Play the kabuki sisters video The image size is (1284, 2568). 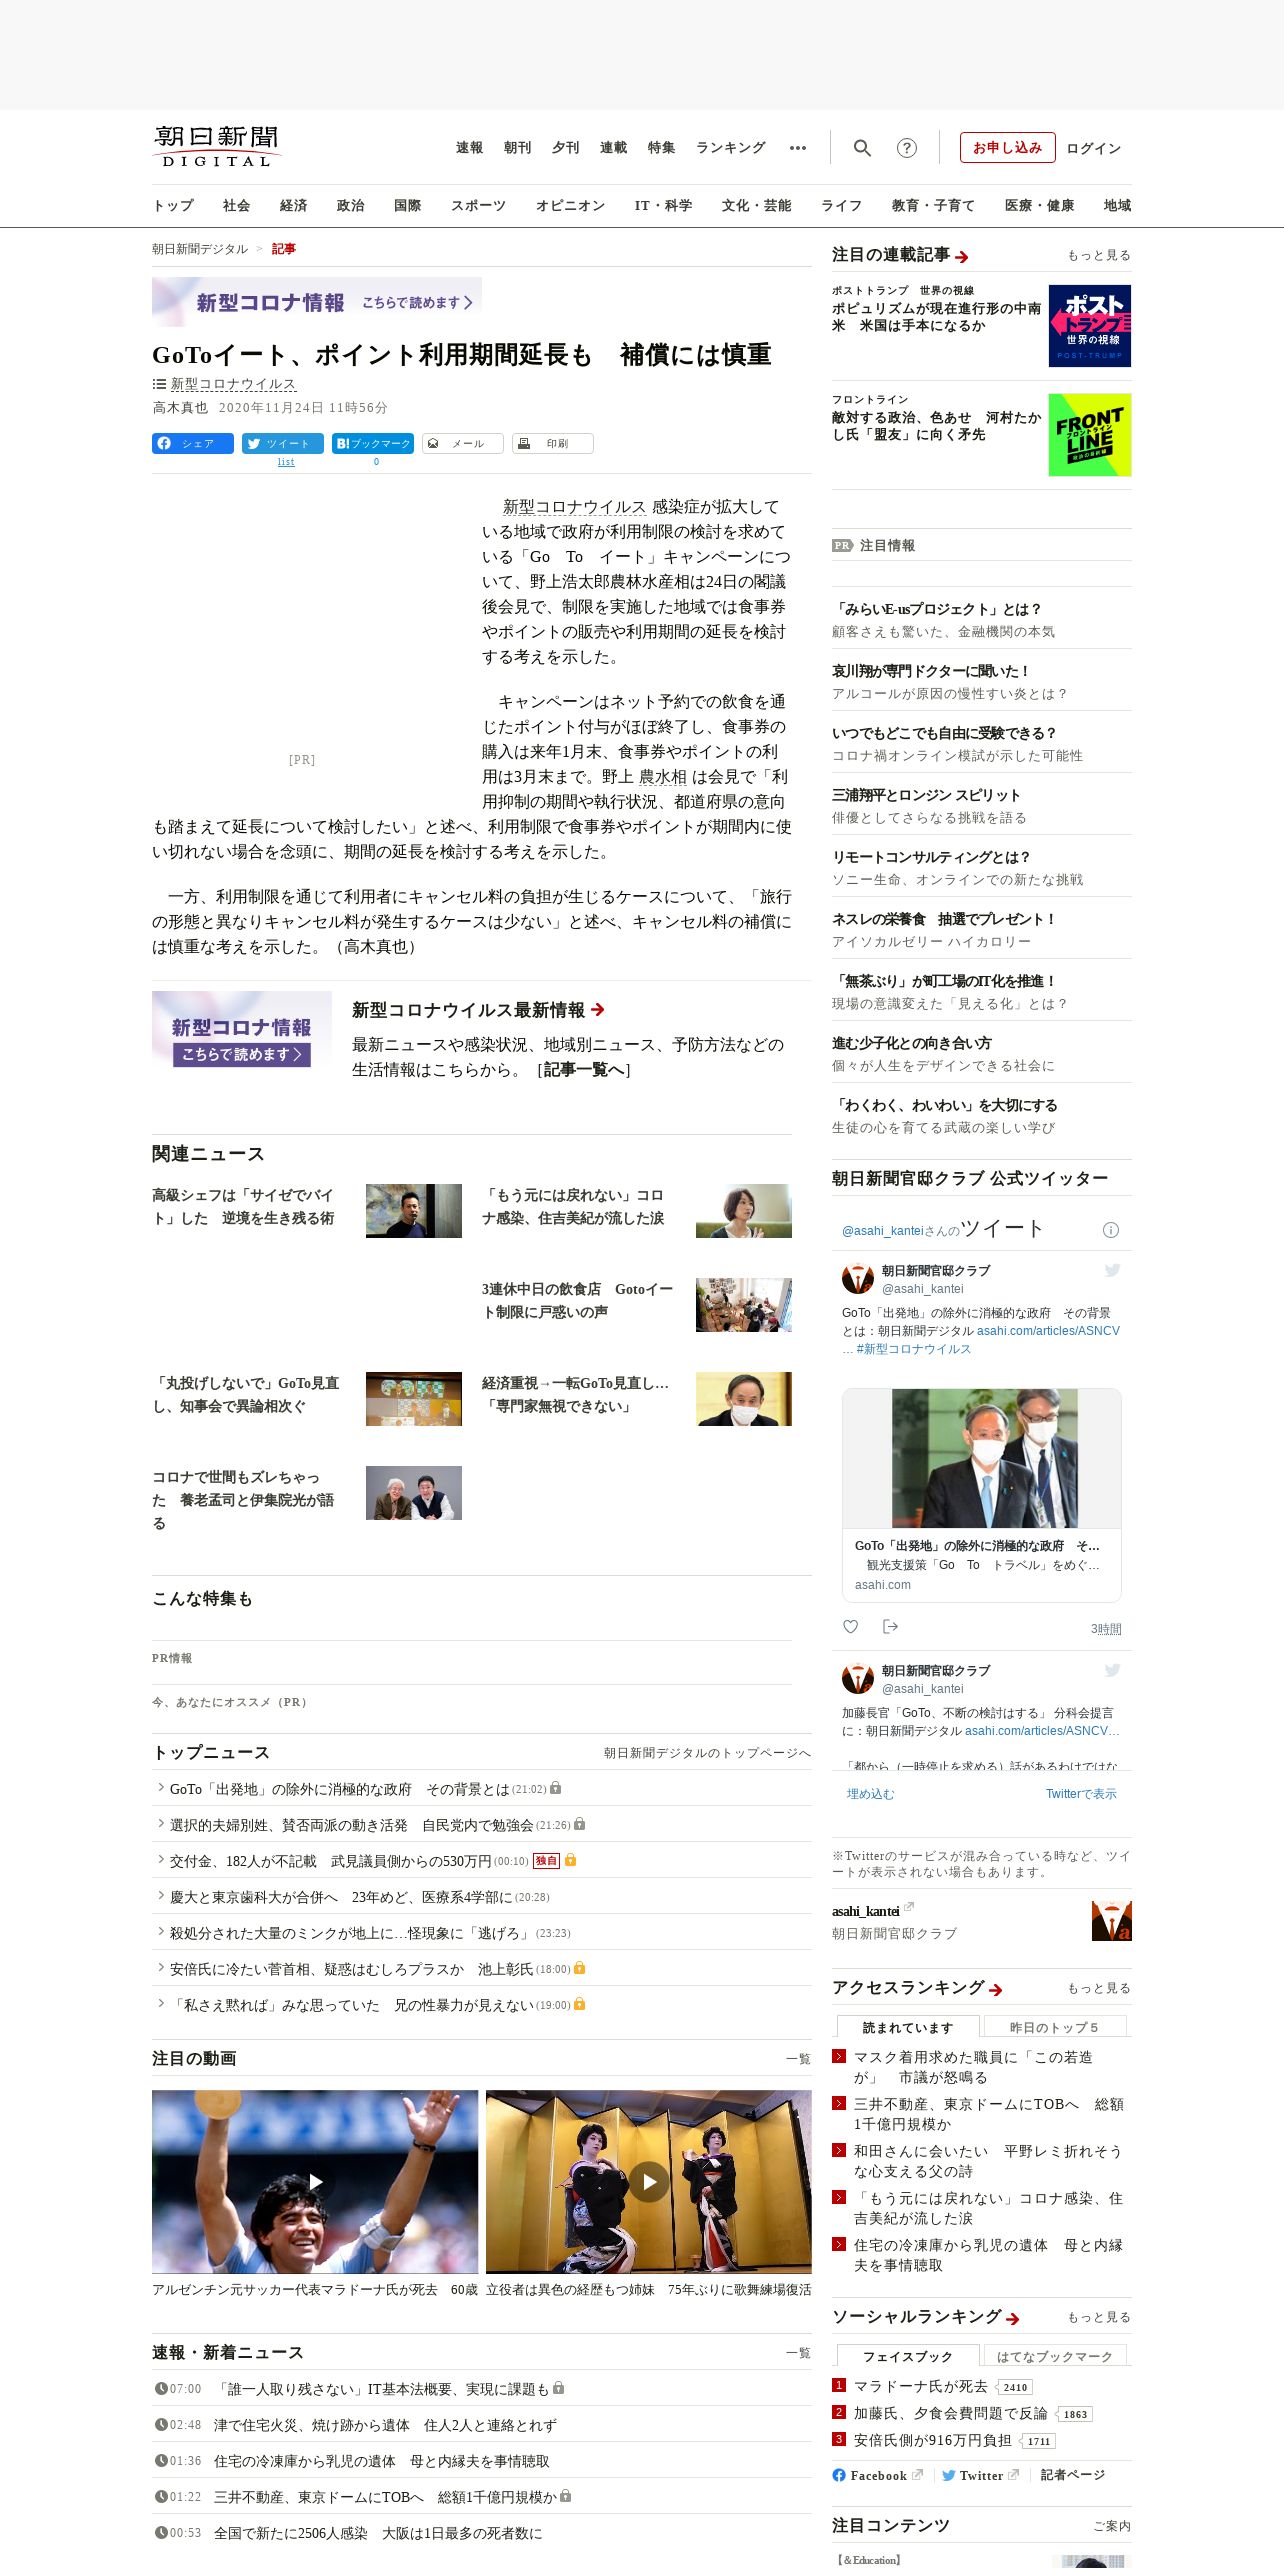pos(649,2181)
